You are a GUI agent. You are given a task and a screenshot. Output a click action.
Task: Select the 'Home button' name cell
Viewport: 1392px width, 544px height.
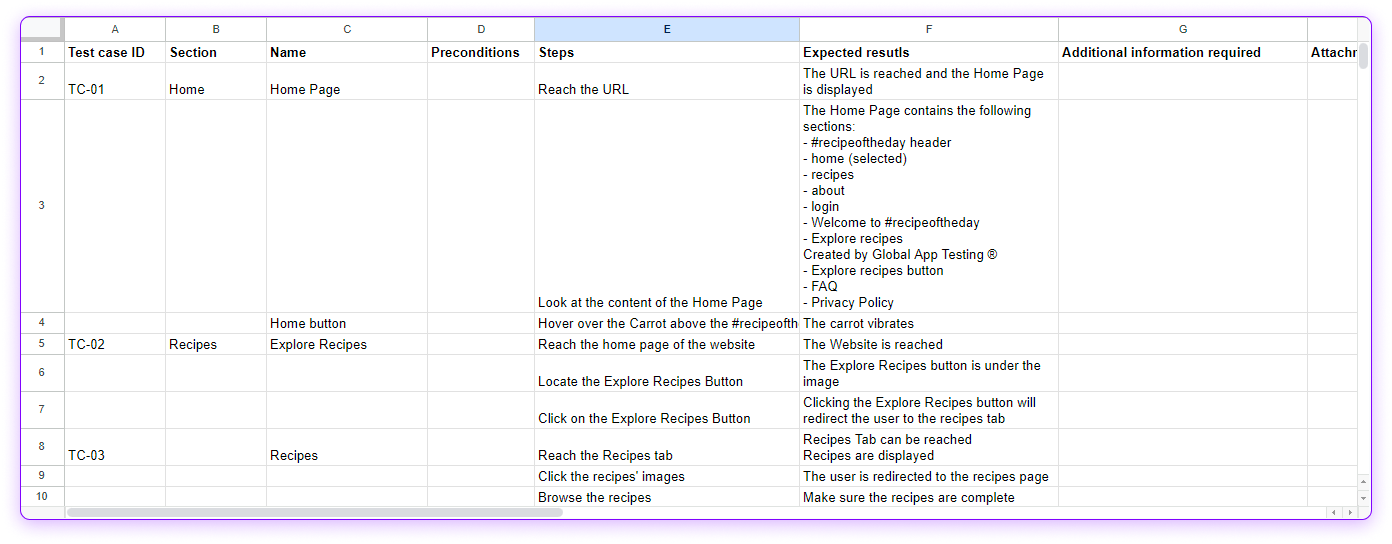[x=346, y=323]
